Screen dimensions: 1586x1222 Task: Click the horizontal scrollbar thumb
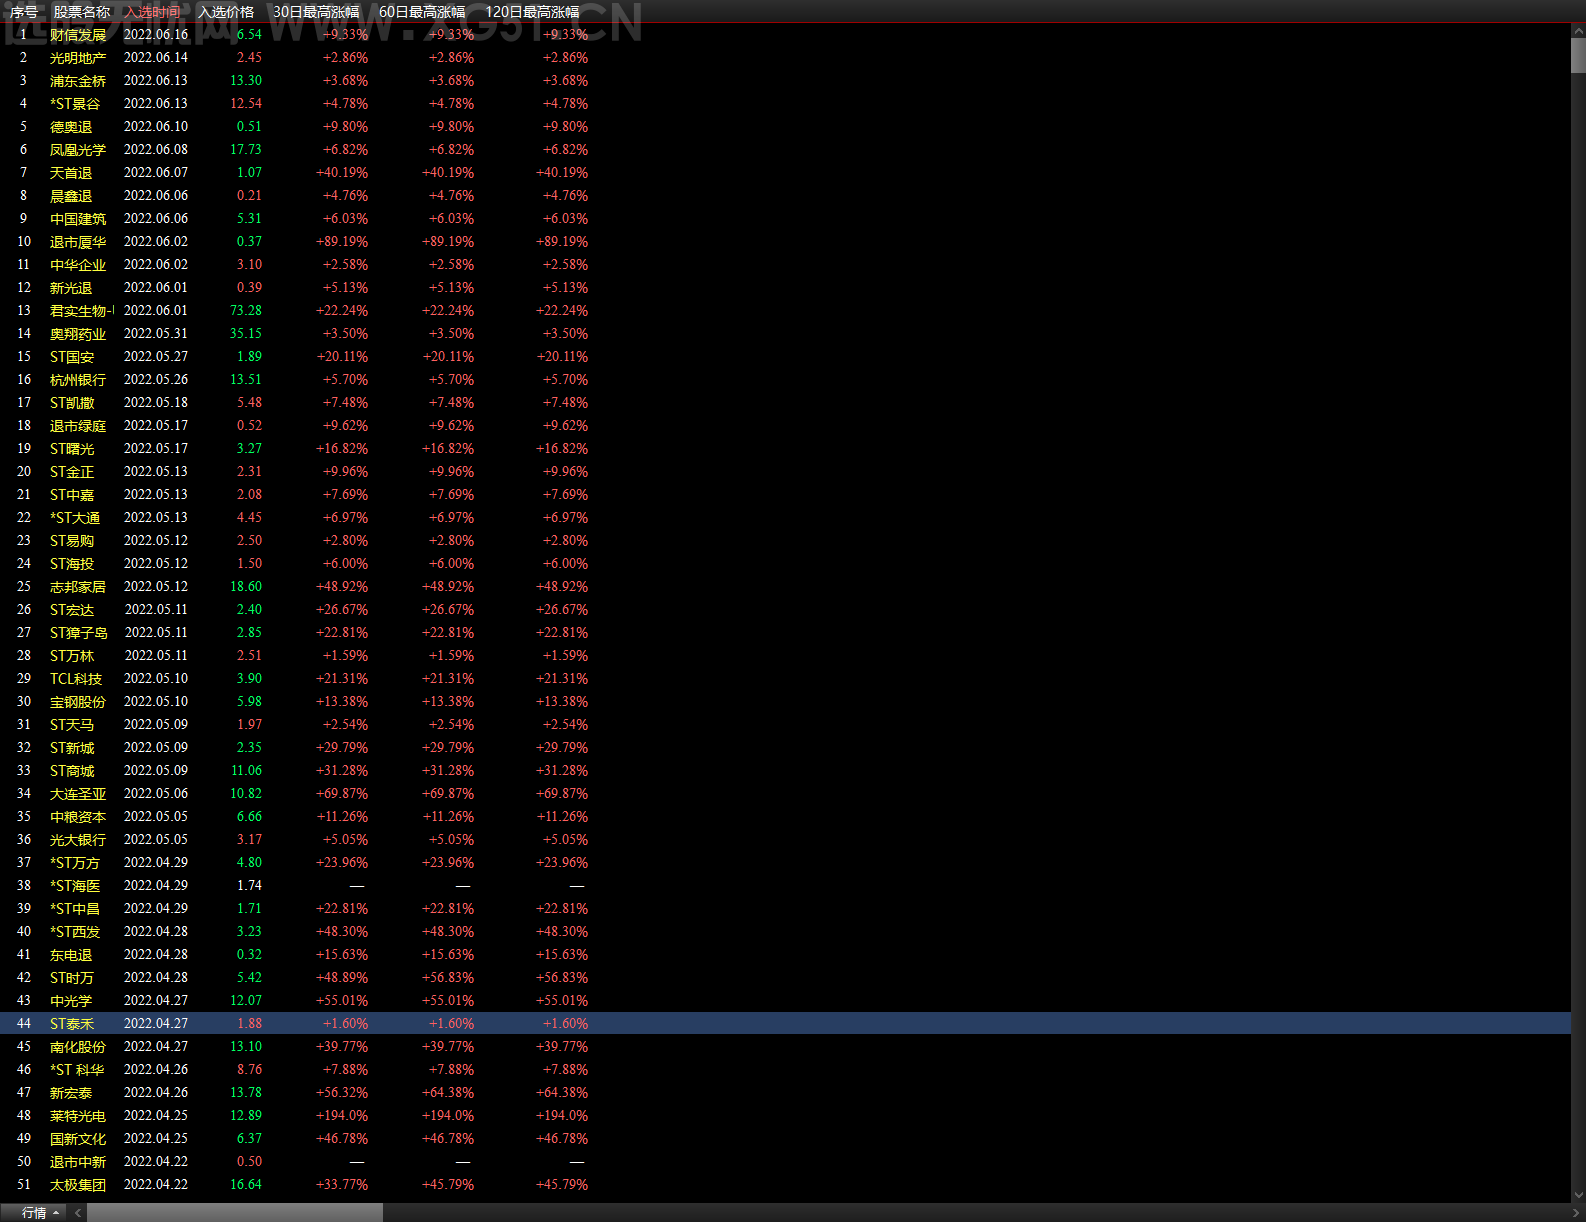(235, 1213)
